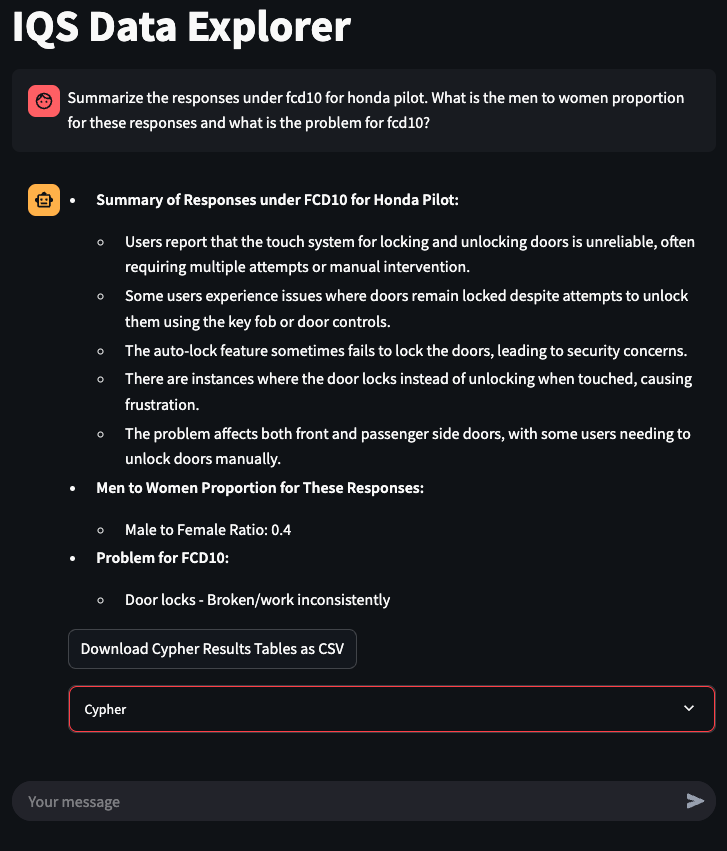Click the IQS Data Explorer title

[182, 28]
